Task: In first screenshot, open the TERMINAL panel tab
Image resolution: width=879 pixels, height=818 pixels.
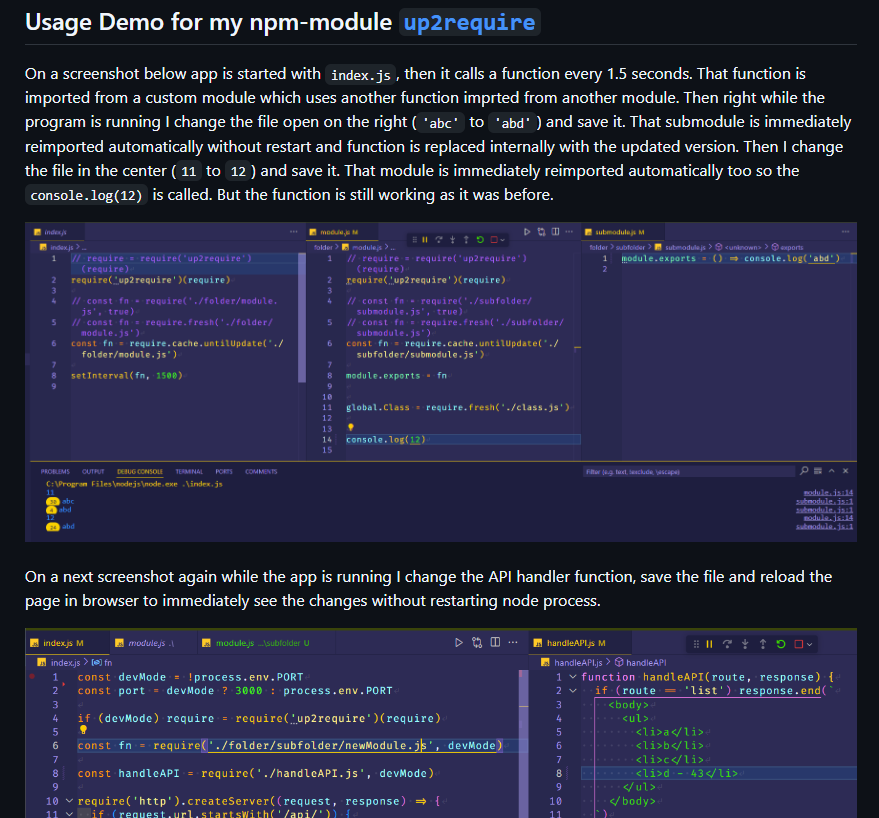Action: [189, 472]
